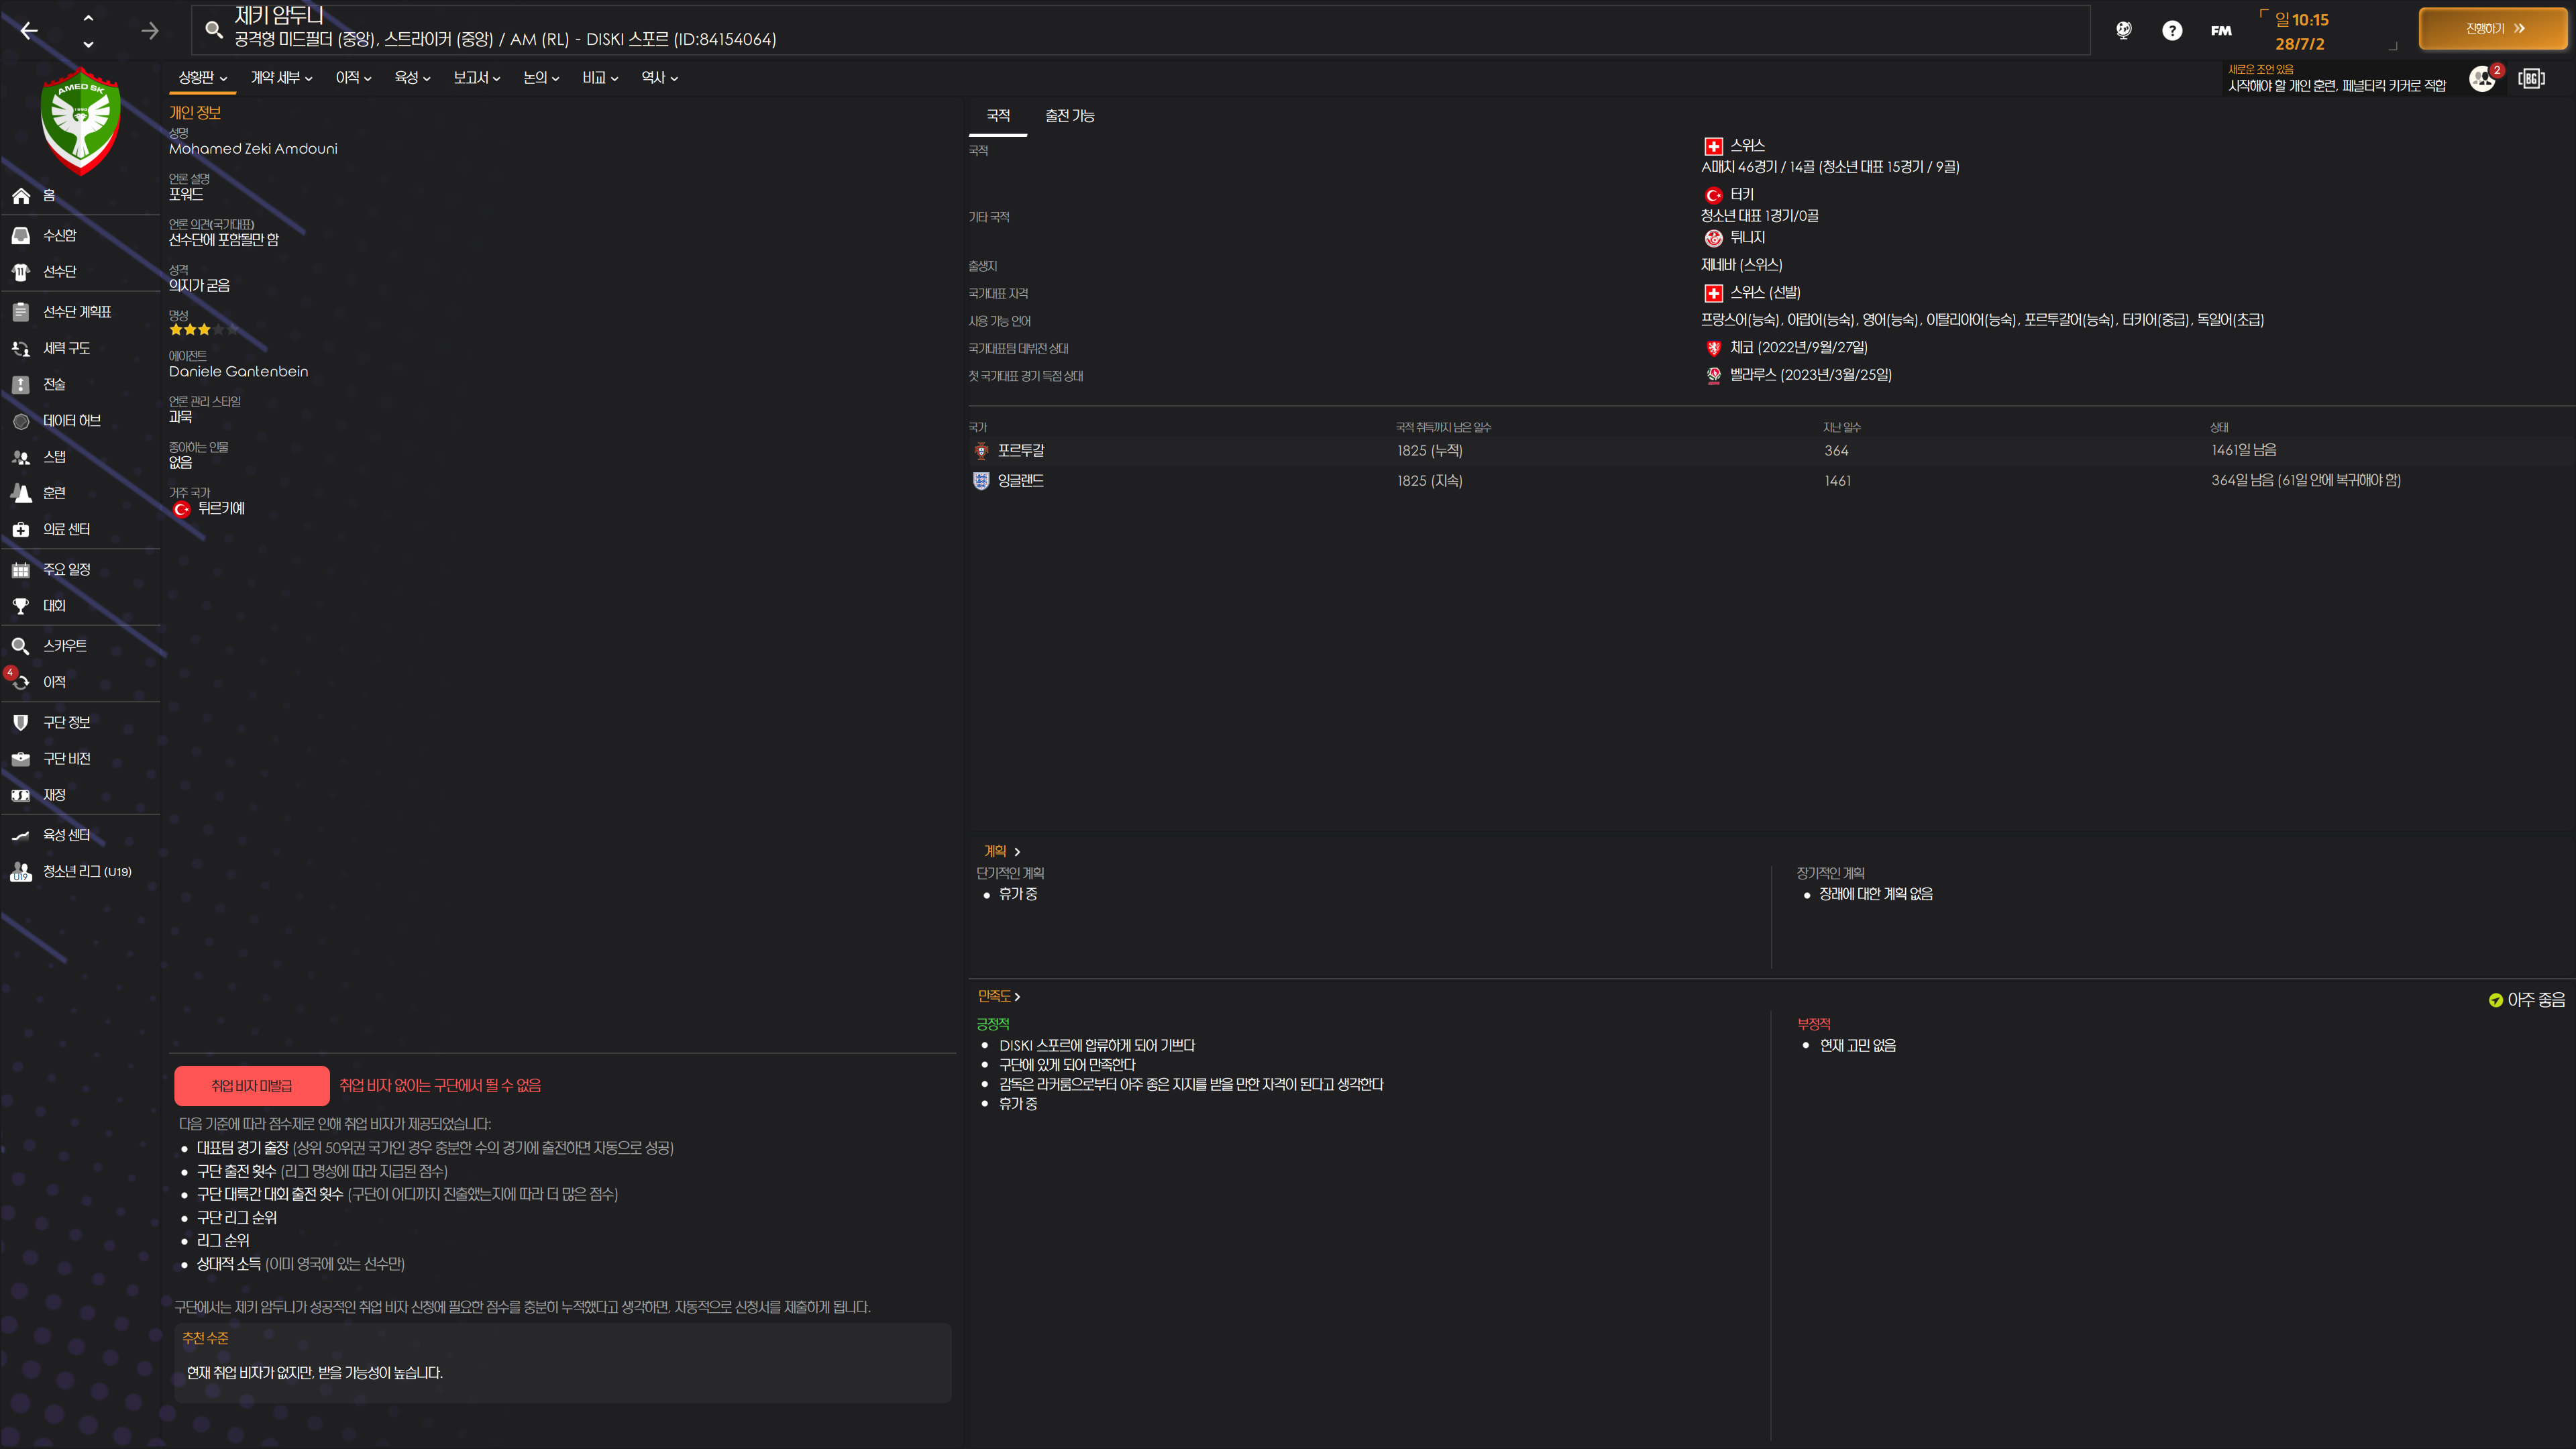Open the 전술 tactics sidebar icon
The width and height of the screenshot is (2576, 1449).
click(21, 384)
